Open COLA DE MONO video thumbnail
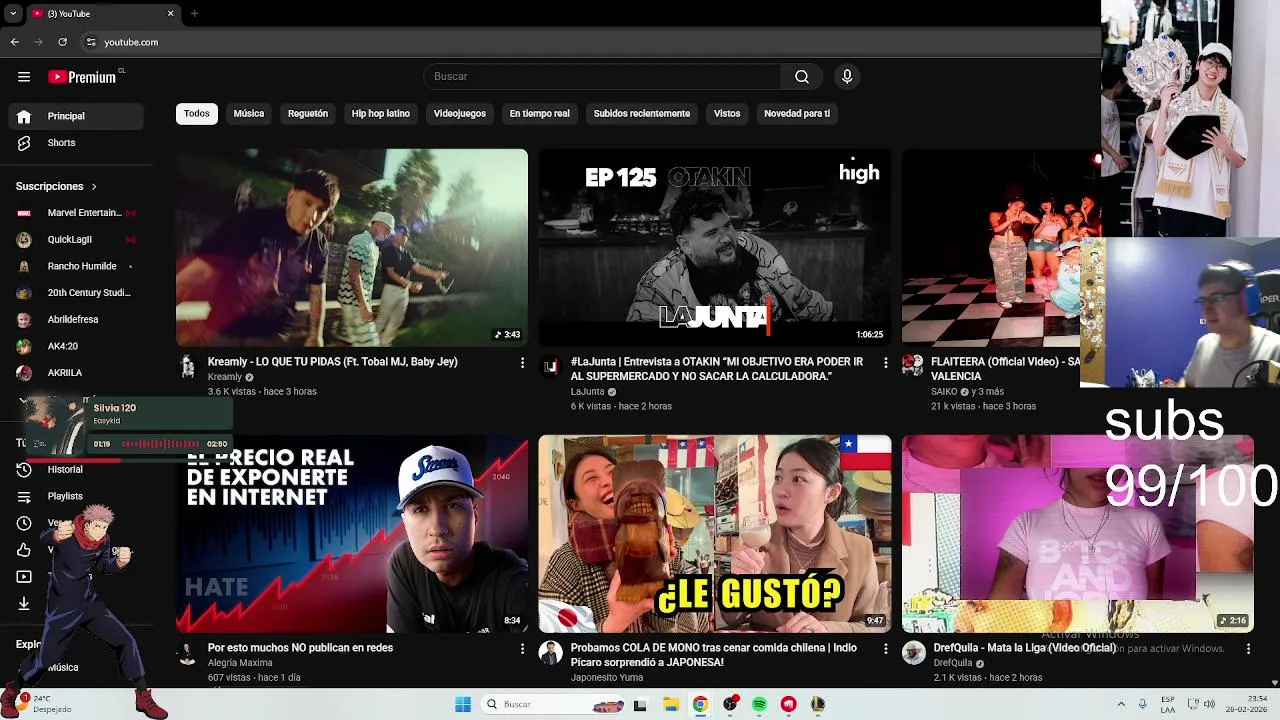 pyautogui.click(x=715, y=533)
